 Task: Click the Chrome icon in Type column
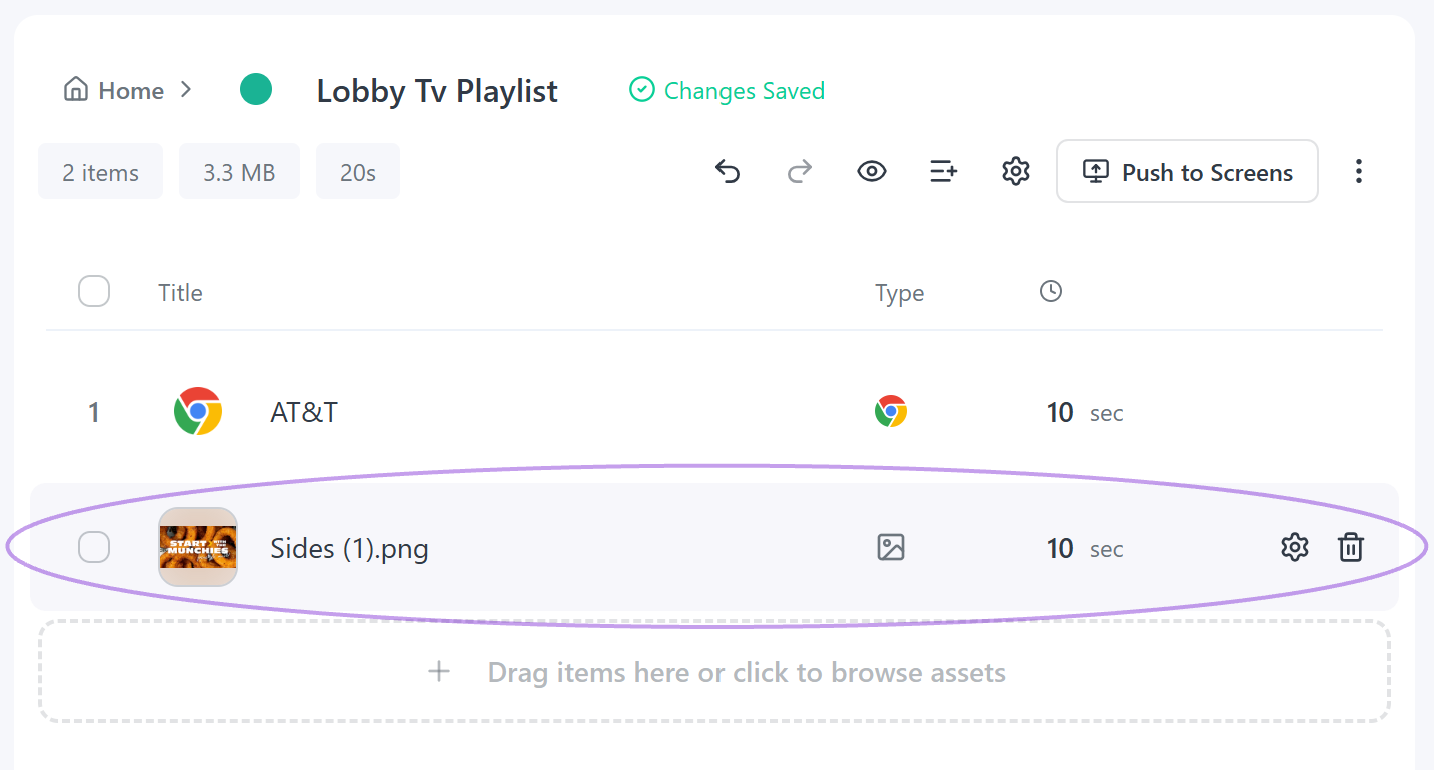pos(890,412)
